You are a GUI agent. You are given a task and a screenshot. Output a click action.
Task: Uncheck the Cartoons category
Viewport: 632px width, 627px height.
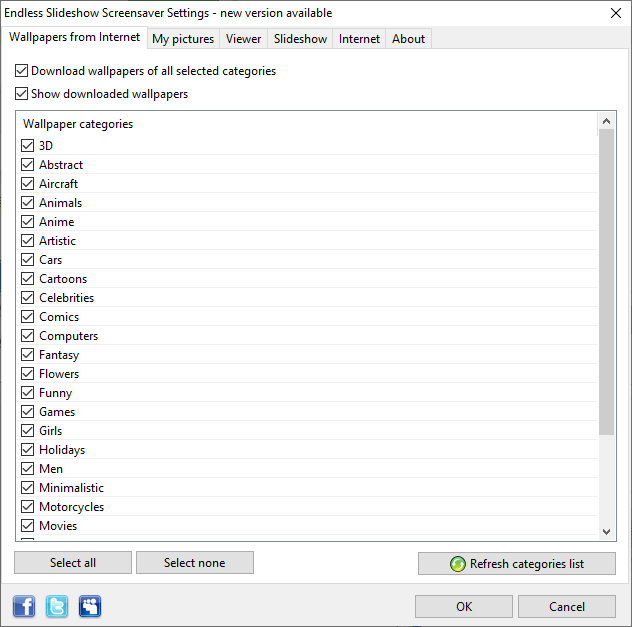[27, 278]
